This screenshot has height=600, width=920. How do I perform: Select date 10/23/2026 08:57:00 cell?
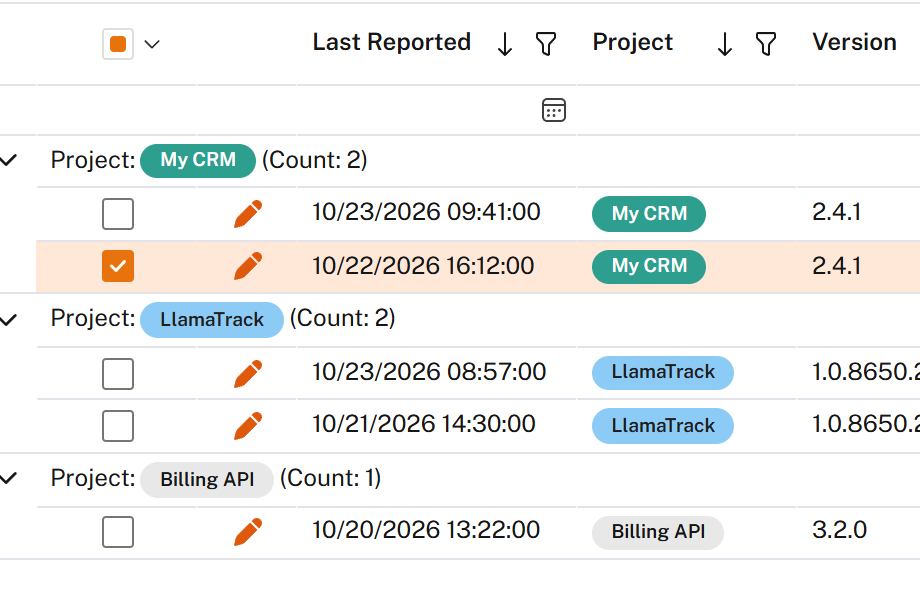coord(429,372)
